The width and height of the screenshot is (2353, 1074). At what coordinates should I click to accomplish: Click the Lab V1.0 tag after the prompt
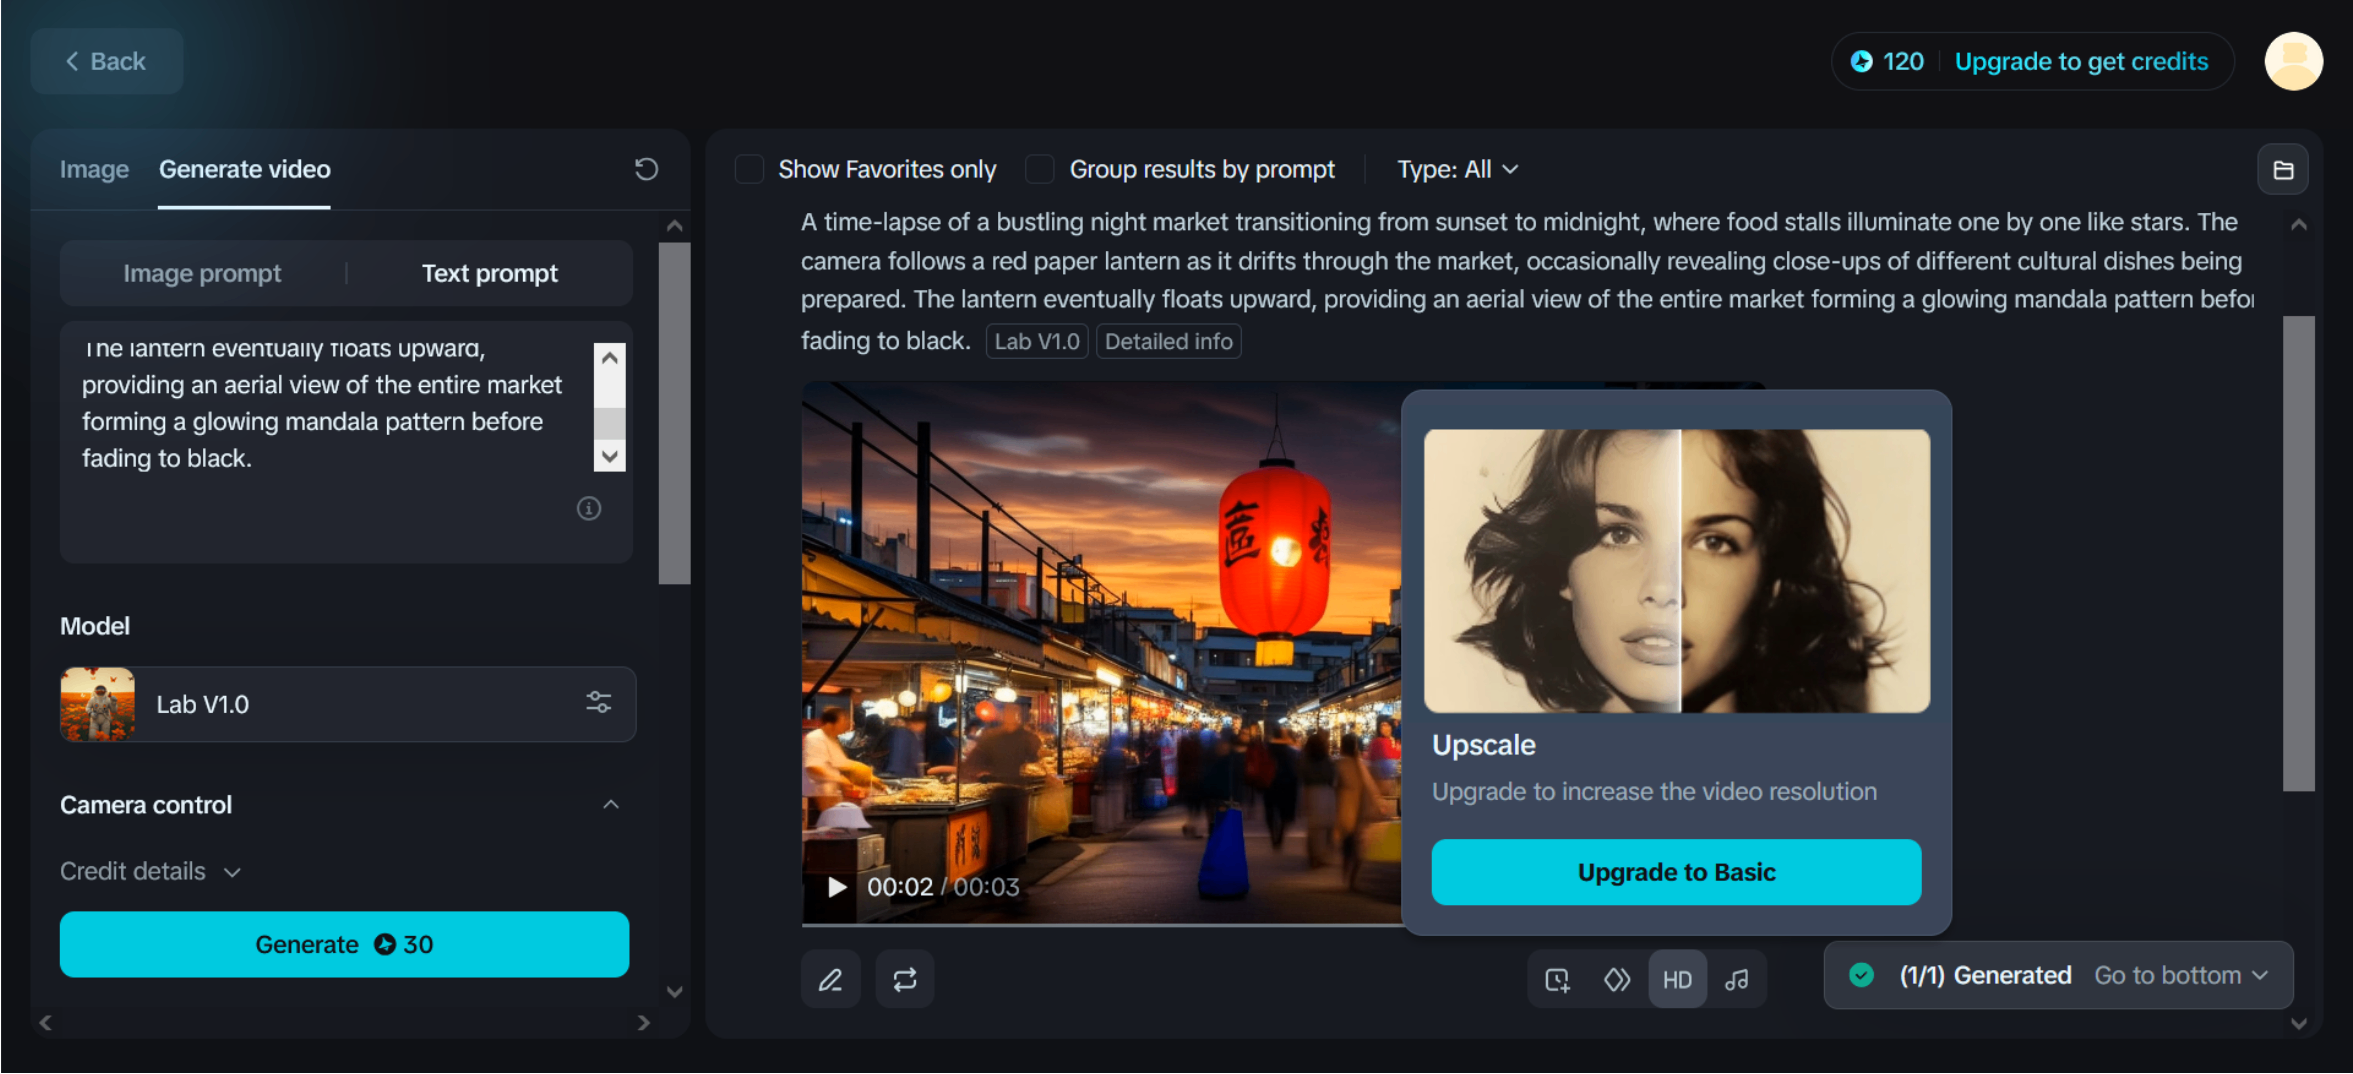click(x=1037, y=342)
